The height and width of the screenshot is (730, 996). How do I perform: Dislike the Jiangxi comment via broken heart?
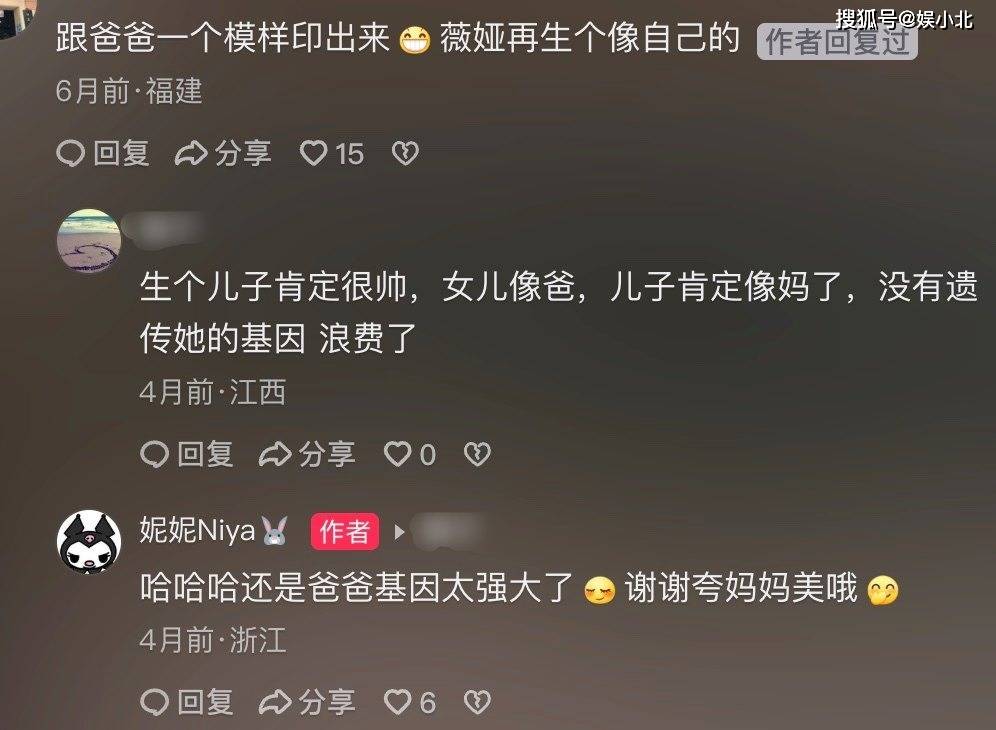tap(477, 454)
